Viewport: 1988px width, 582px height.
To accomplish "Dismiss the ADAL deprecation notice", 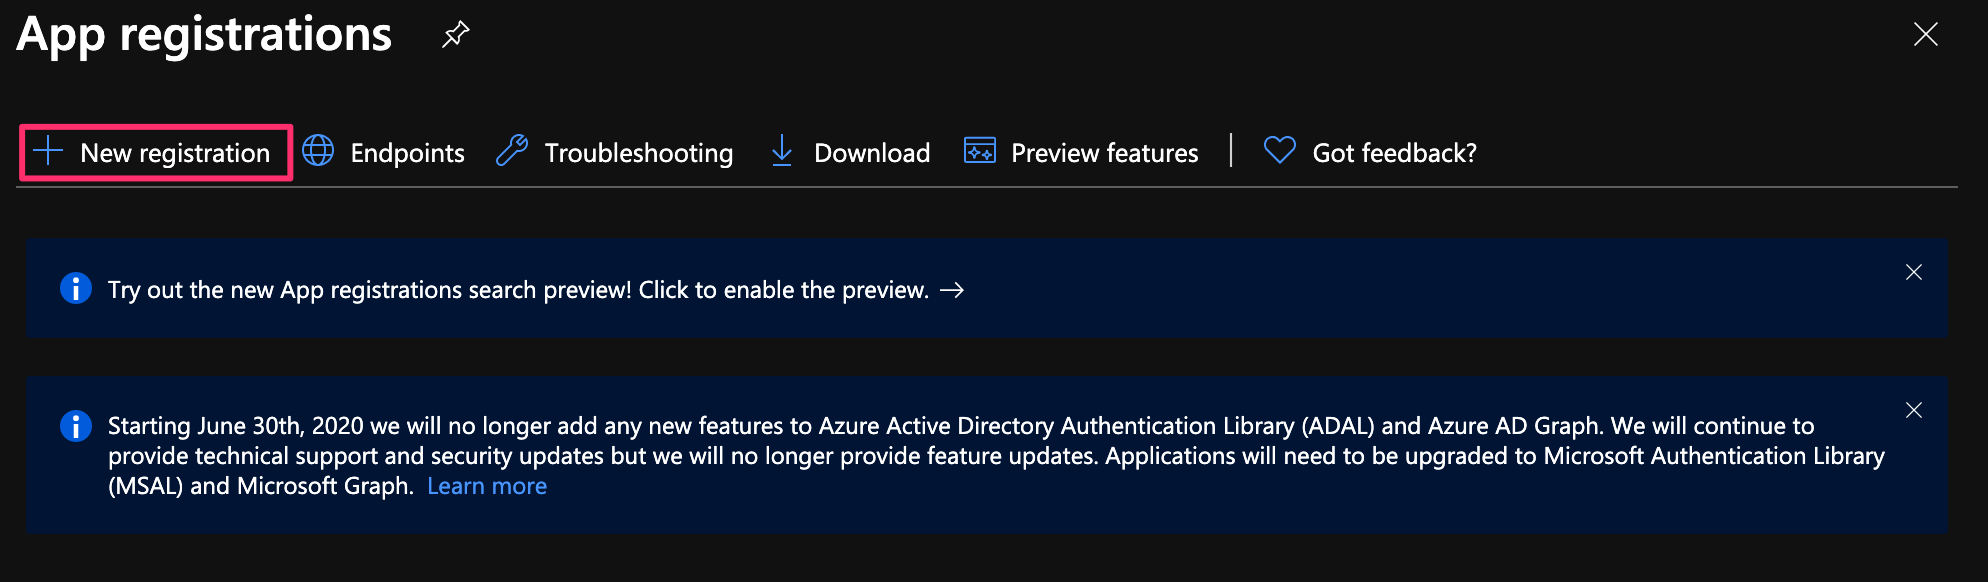I will [1914, 409].
